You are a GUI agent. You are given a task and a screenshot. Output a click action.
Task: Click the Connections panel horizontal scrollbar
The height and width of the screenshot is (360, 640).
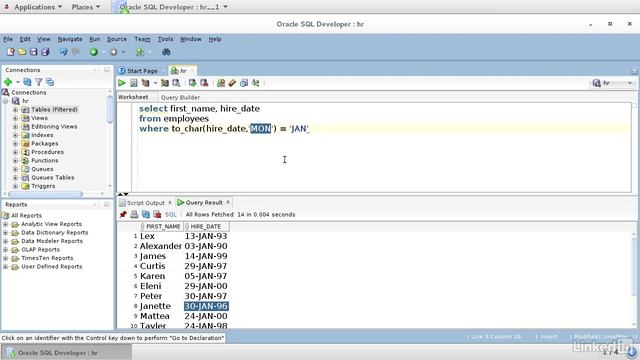click(x=45, y=194)
